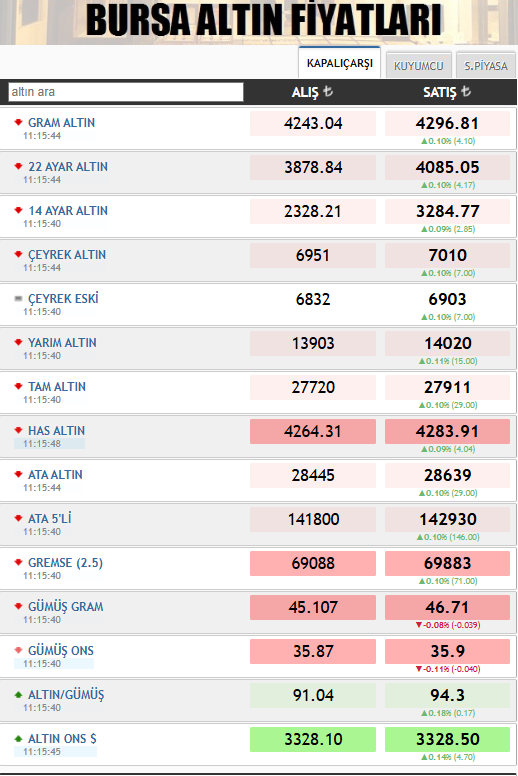Focus the altın ara search field

pyautogui.click(x=126, y=92)
